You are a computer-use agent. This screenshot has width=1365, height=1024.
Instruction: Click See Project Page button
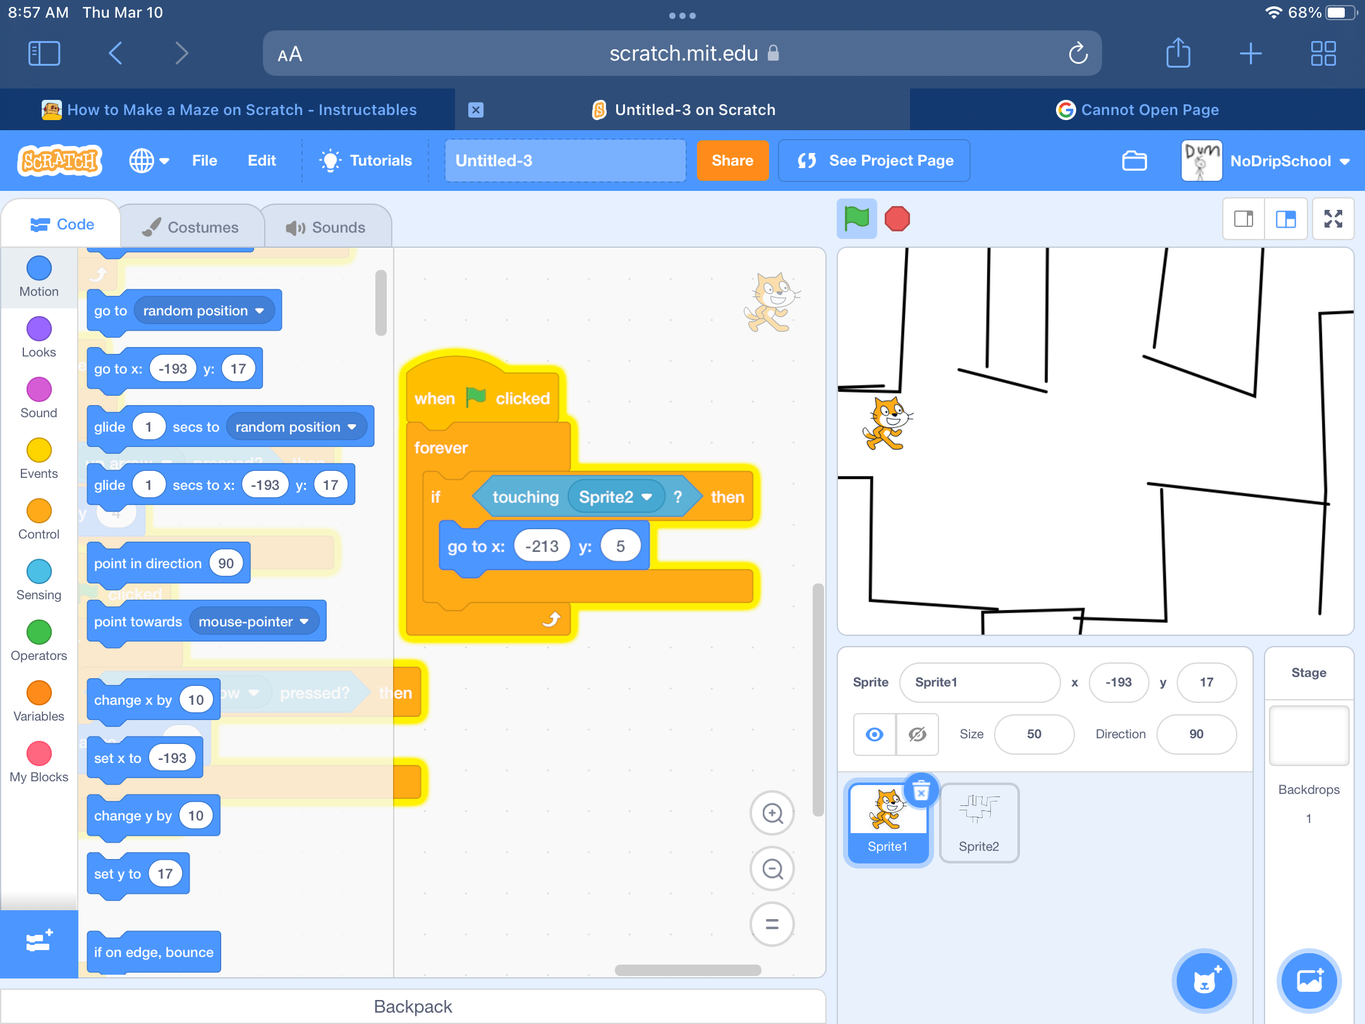click(874, 161)
